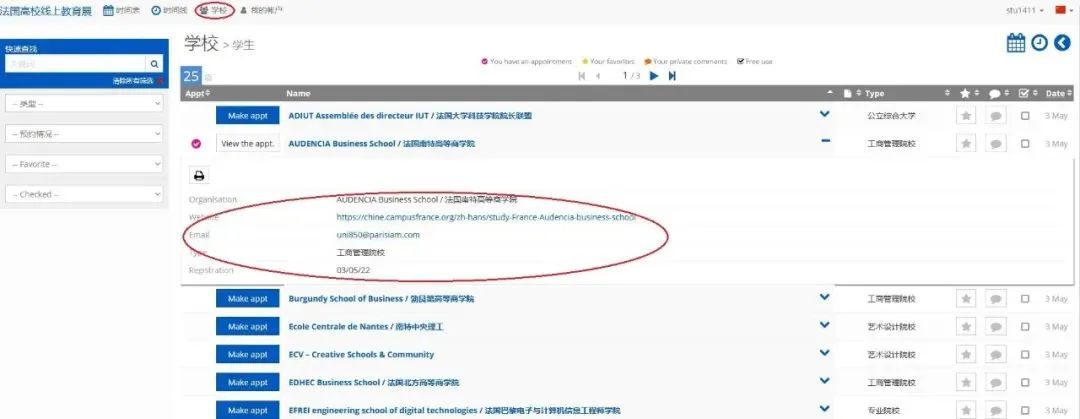Click the quick search text field

[x=75, y=64]
